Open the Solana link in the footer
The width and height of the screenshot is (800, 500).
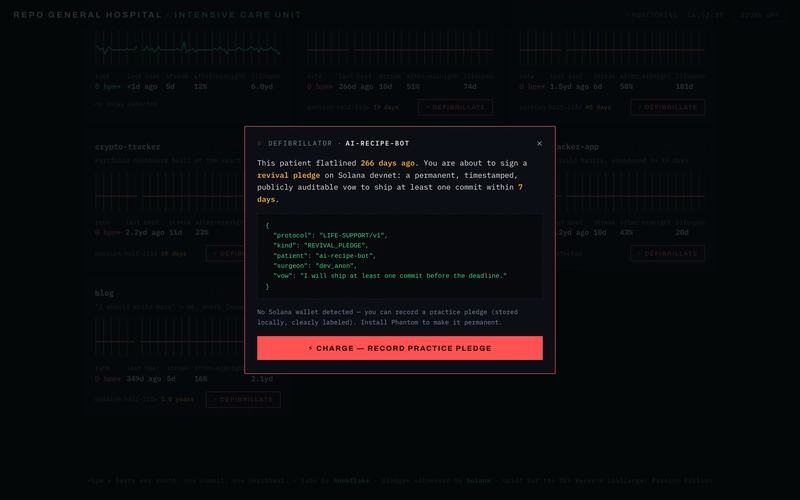478,481
